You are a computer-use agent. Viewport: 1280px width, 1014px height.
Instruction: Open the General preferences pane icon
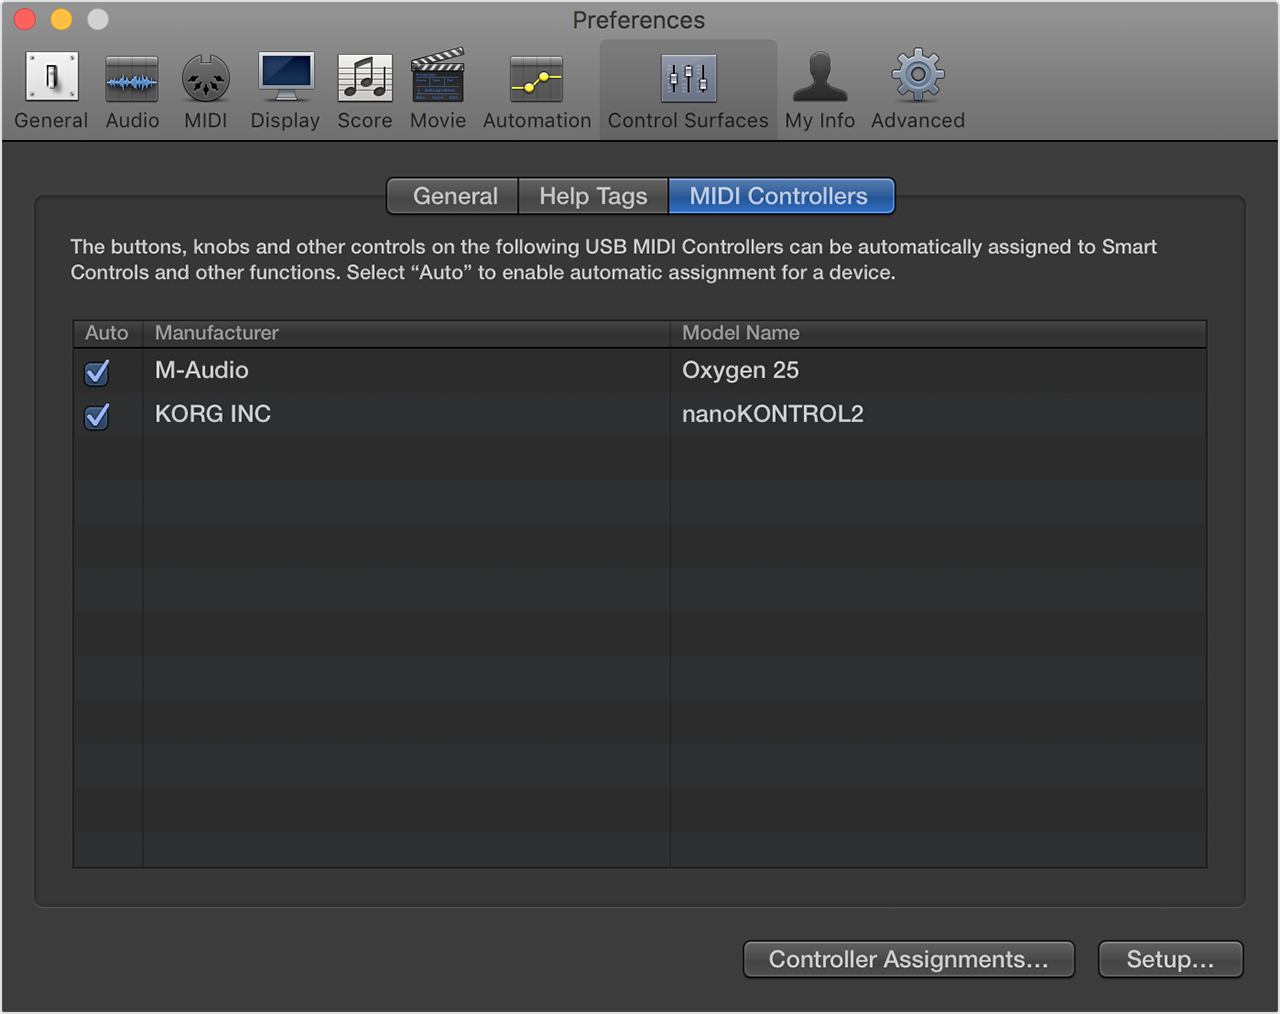51,78
